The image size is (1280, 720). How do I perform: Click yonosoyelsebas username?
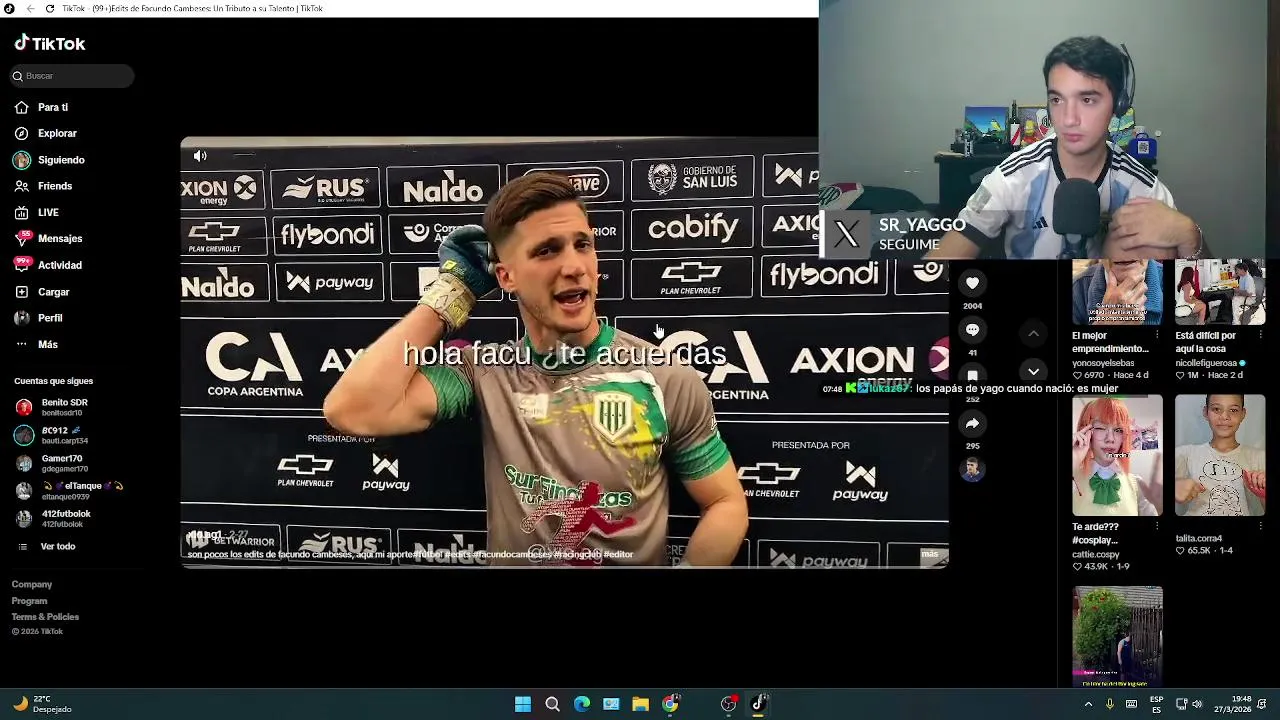1103,363
